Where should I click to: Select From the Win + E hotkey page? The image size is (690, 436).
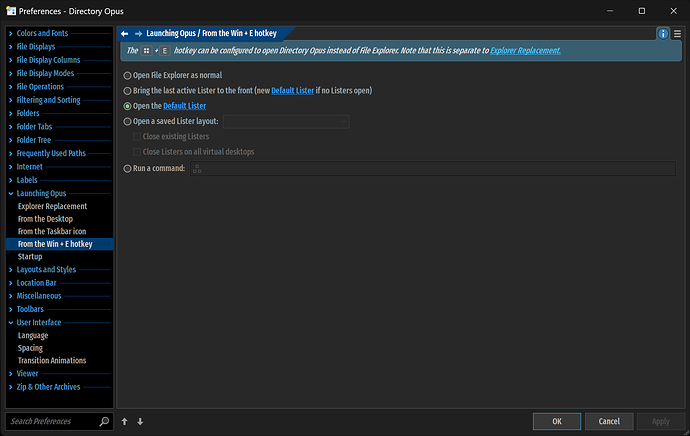coord(59,244)
